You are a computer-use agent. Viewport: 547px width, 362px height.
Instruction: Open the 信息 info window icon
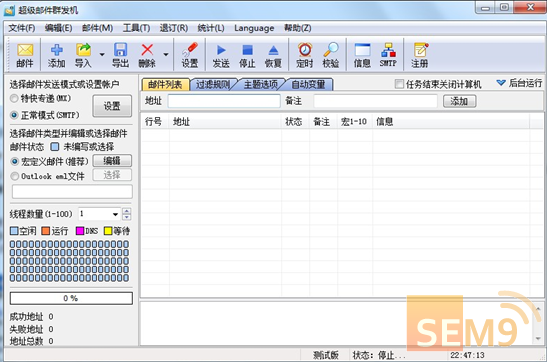(x=362, y=55)
